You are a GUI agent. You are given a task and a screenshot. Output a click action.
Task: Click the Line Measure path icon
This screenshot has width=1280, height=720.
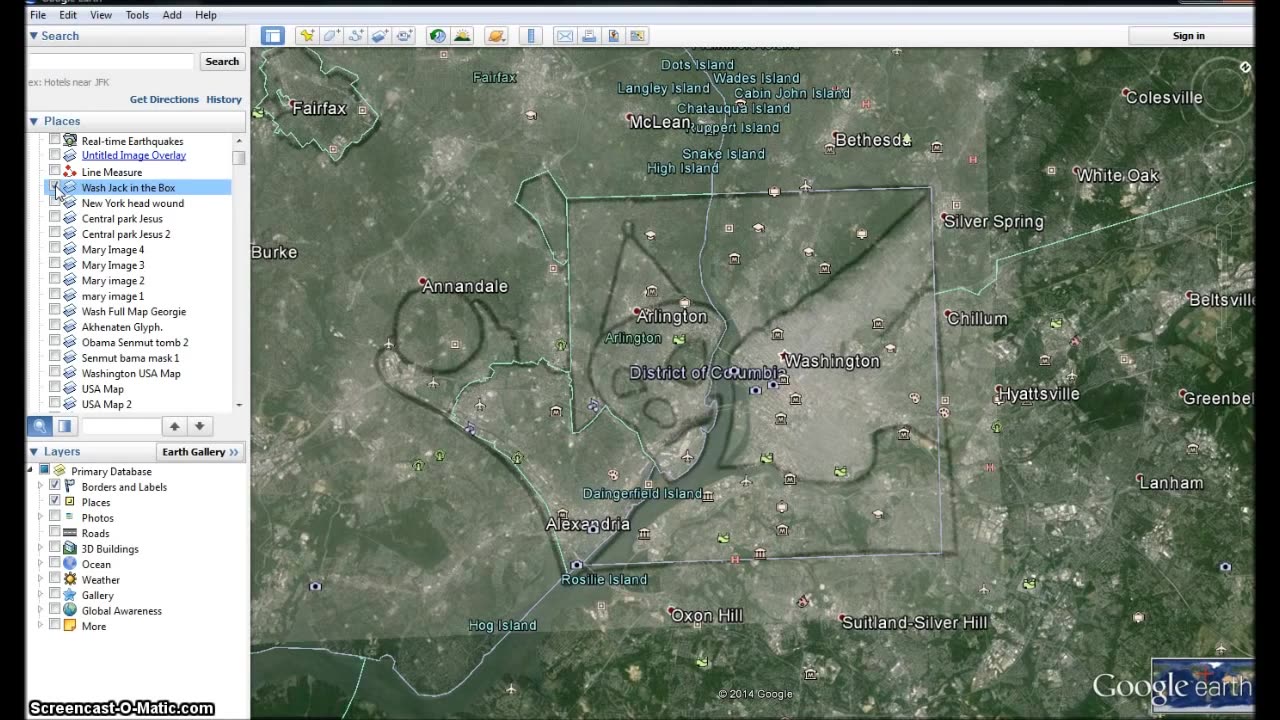70,172
